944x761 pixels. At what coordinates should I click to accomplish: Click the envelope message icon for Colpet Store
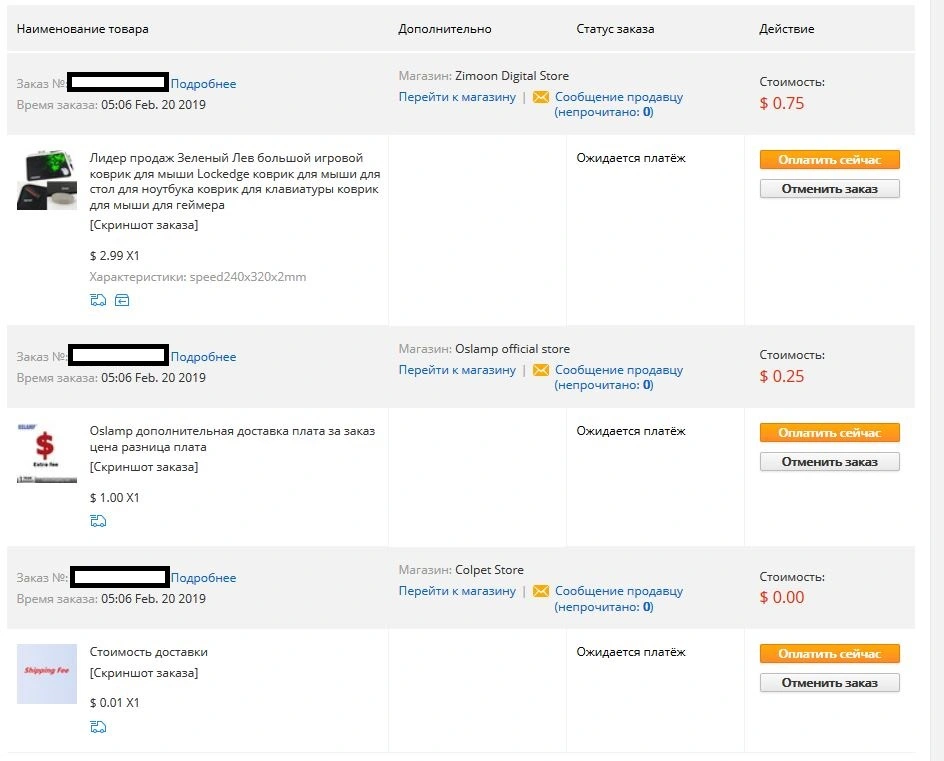[x=541, y=591]
